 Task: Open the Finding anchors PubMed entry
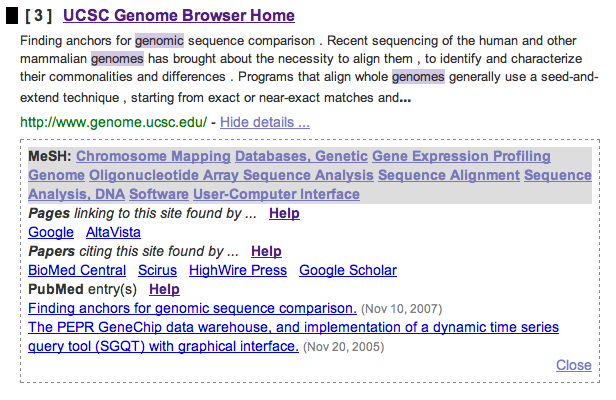click(x=192, y=308)
